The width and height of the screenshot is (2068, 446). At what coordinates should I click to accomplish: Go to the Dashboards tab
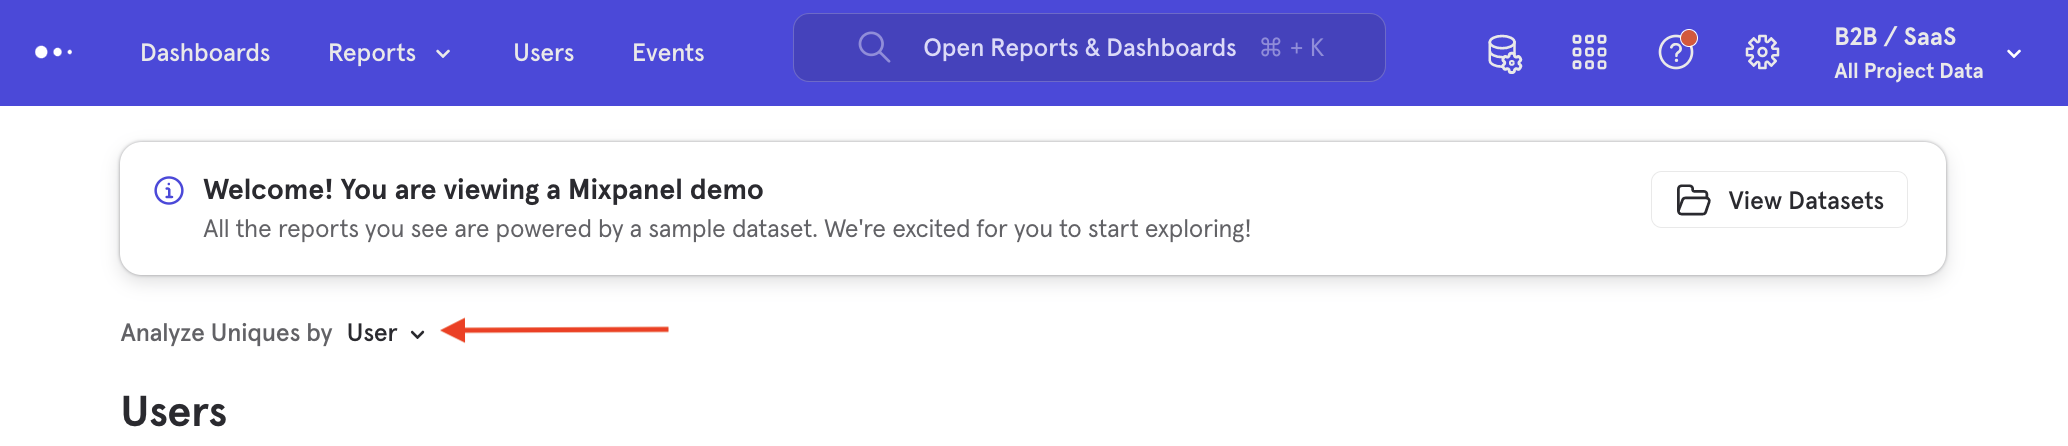click(x=205, y=53)
